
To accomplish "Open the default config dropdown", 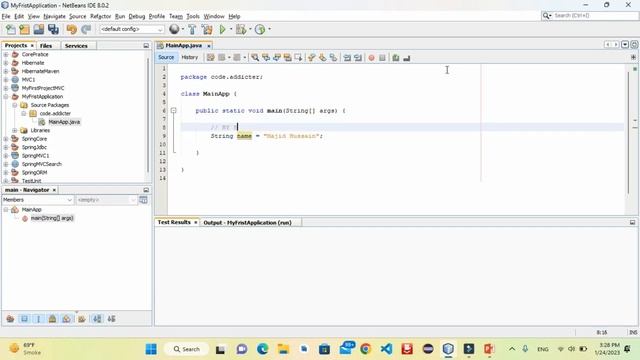I will pos(131,29).
